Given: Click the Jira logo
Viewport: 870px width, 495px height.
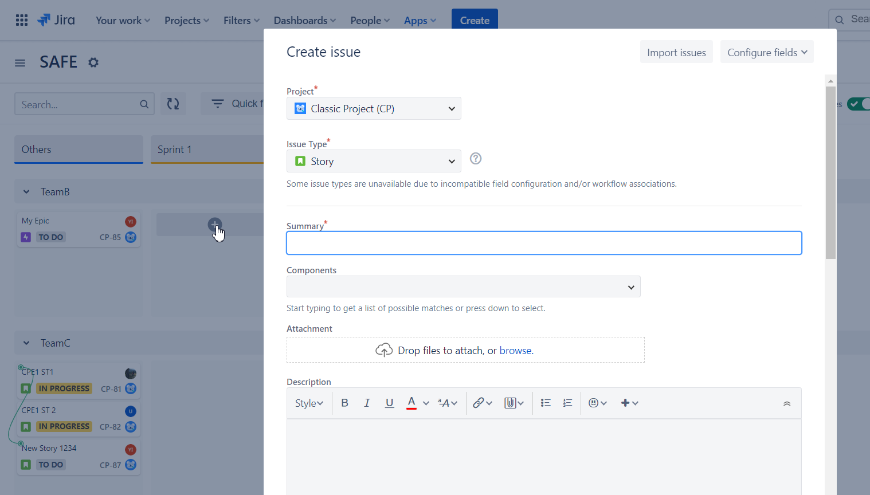Looking at the screenshot, I should pos(56,21).
